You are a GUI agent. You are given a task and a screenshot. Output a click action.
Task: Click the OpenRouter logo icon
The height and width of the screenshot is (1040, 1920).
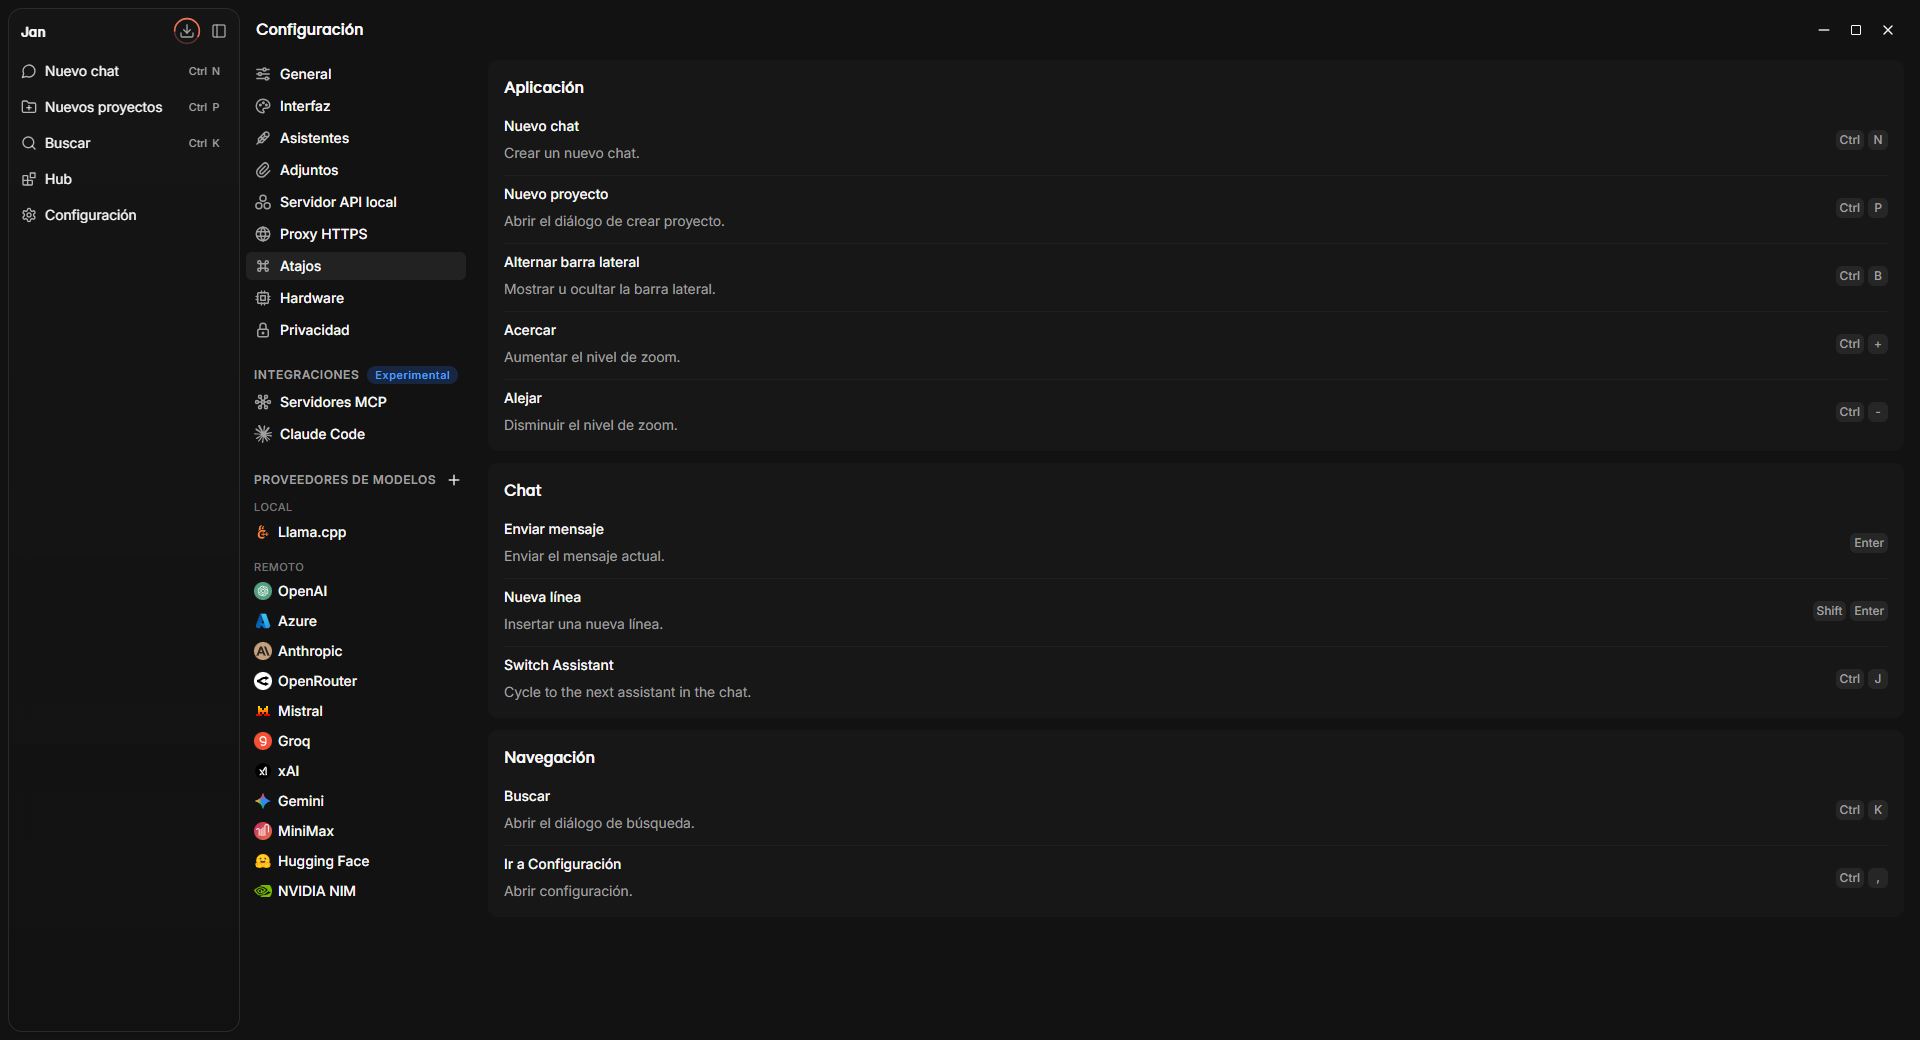point(263,681)
